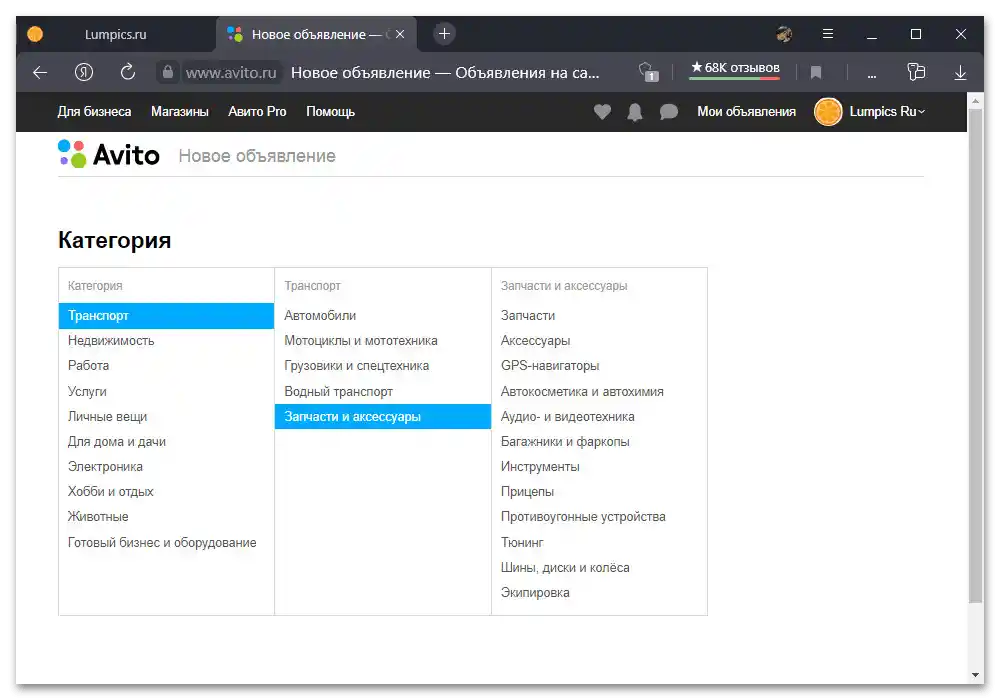Image resolution: width=1000 pixels, height=700 pixels.
Task: Switch to the Lumpics.ru tab
Action: pyautogui.click(x=115, y=34)
